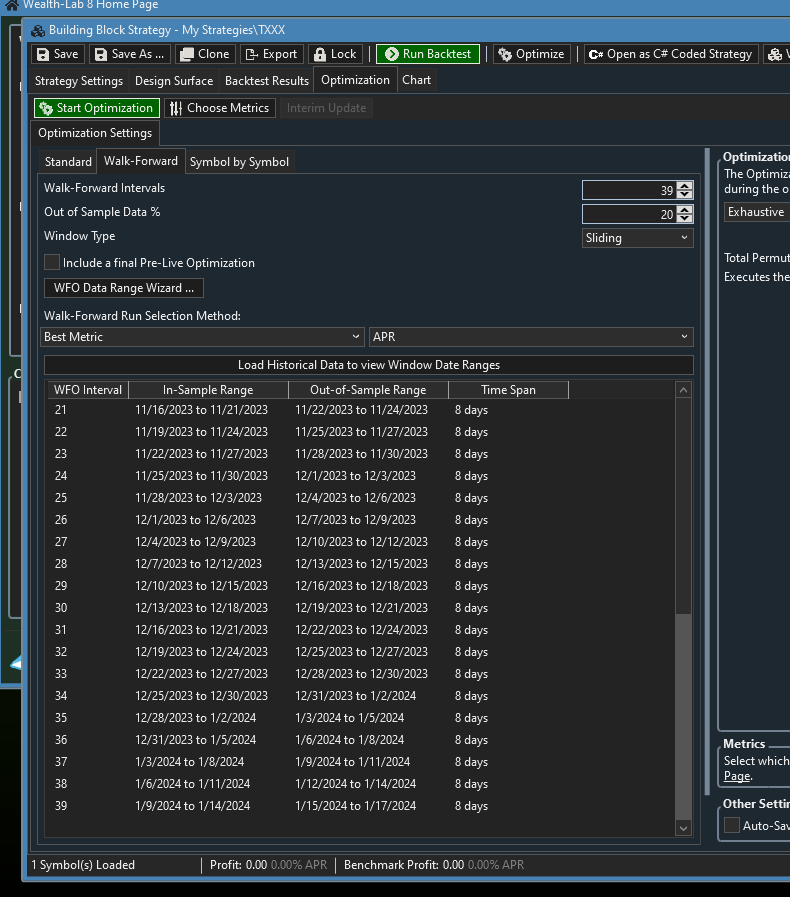Select the Symbol by Symbol tab

pos(239,162)
